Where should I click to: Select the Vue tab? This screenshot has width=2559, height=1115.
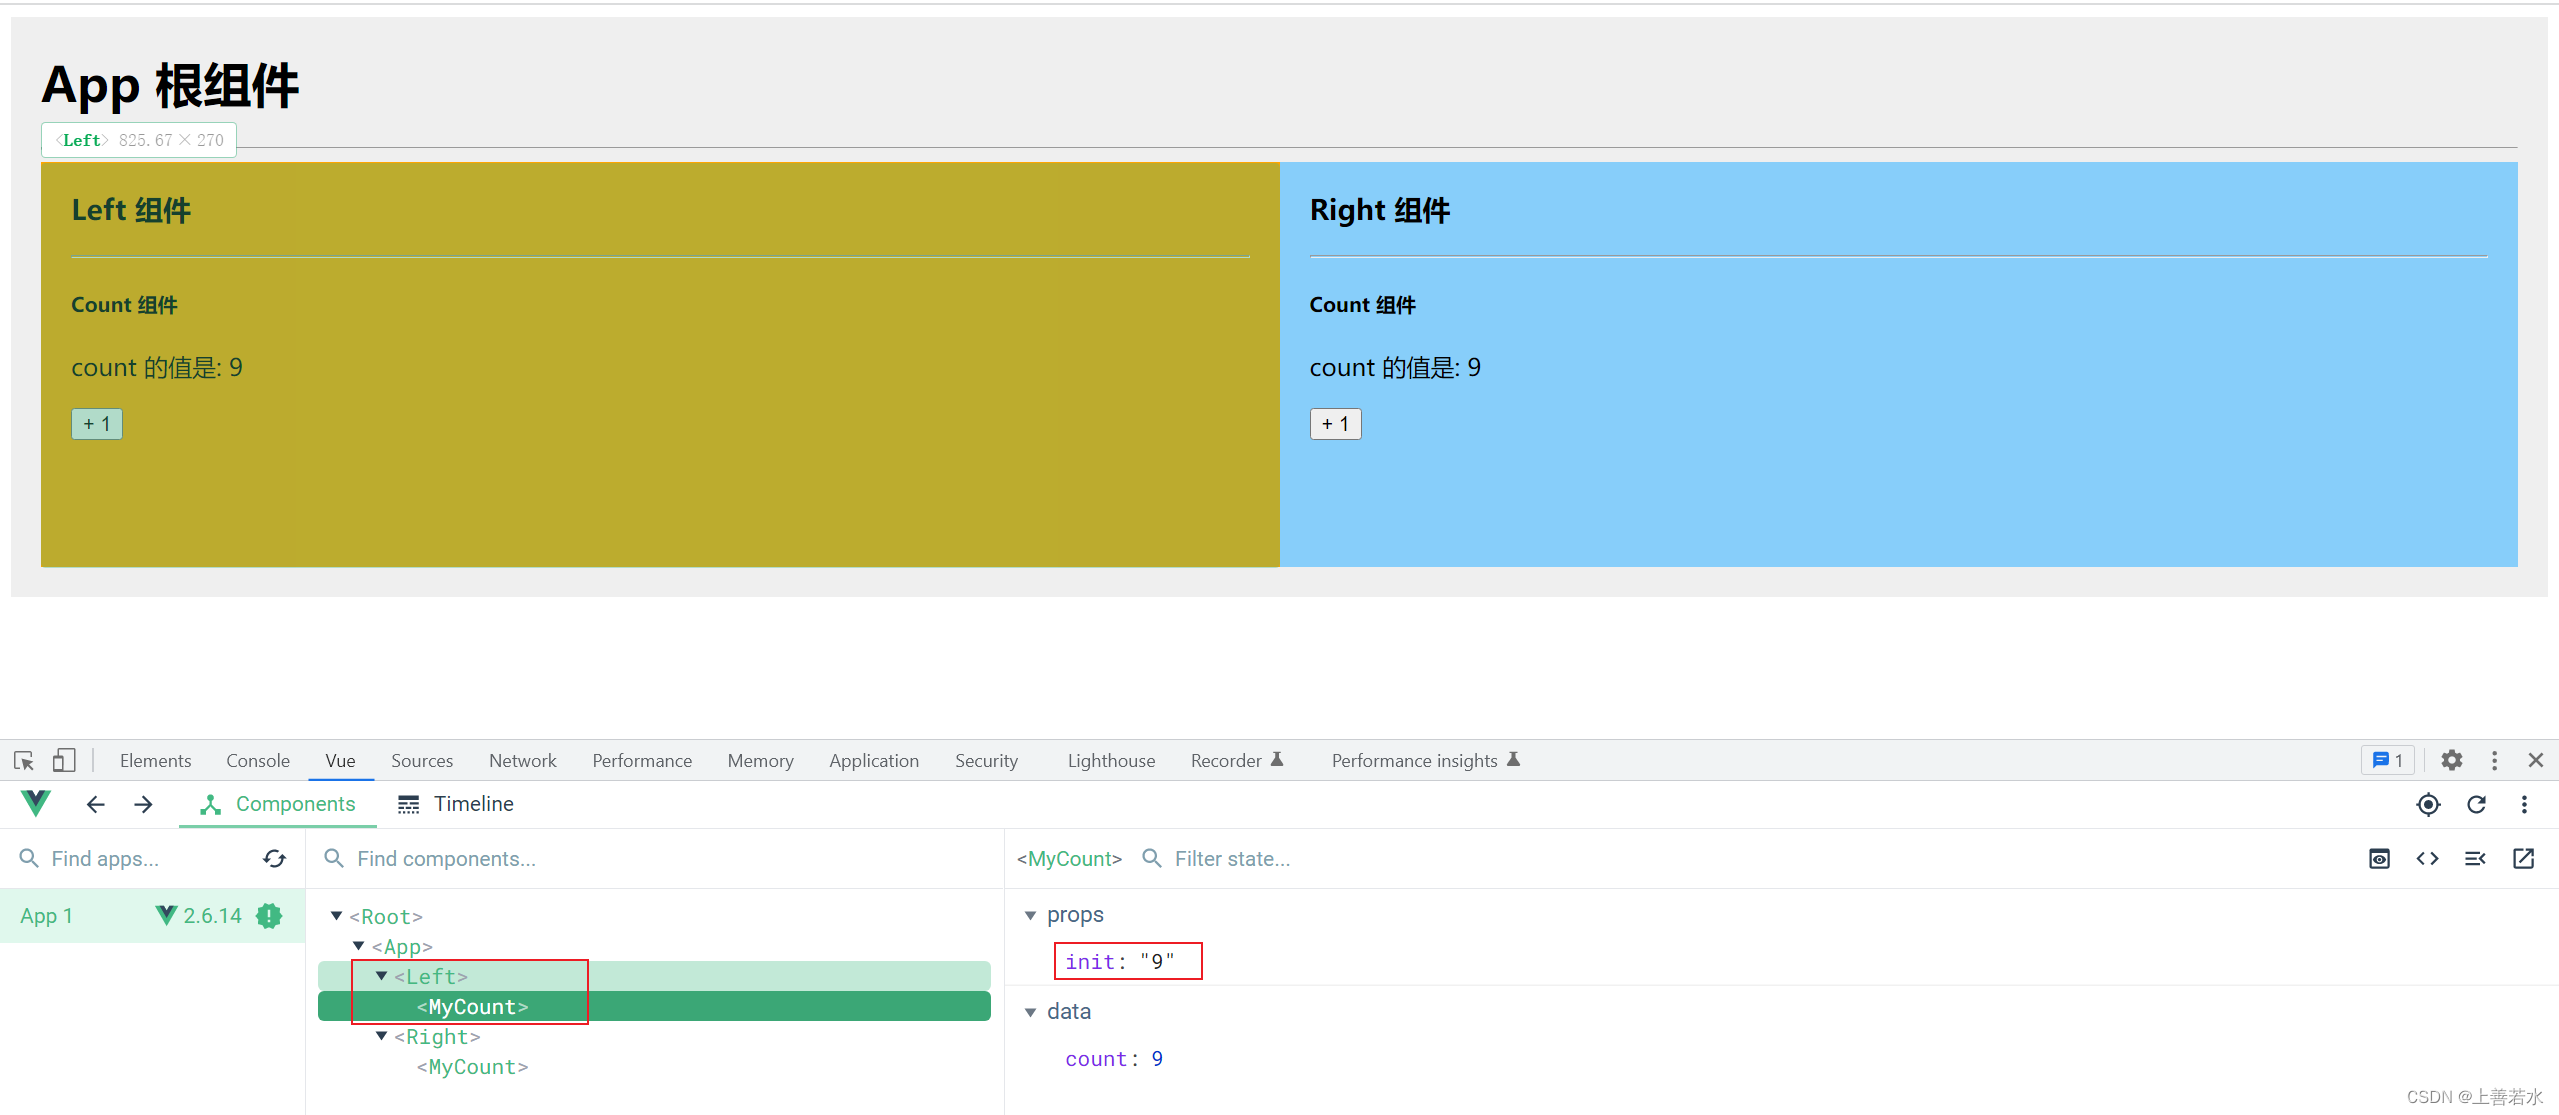pyautogui.click(x=340, y=761)
